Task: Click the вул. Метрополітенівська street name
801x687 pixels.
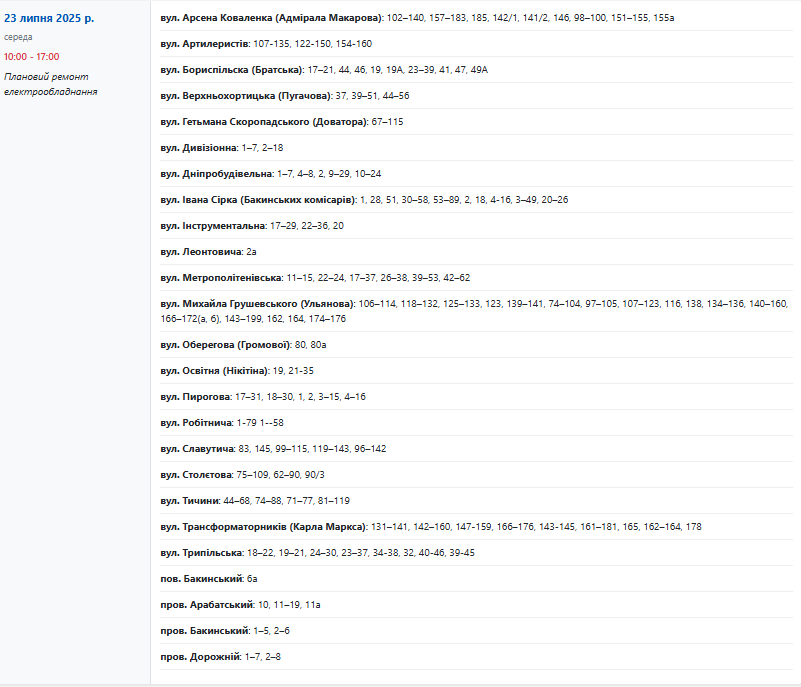Action: (x=221, y=278)
